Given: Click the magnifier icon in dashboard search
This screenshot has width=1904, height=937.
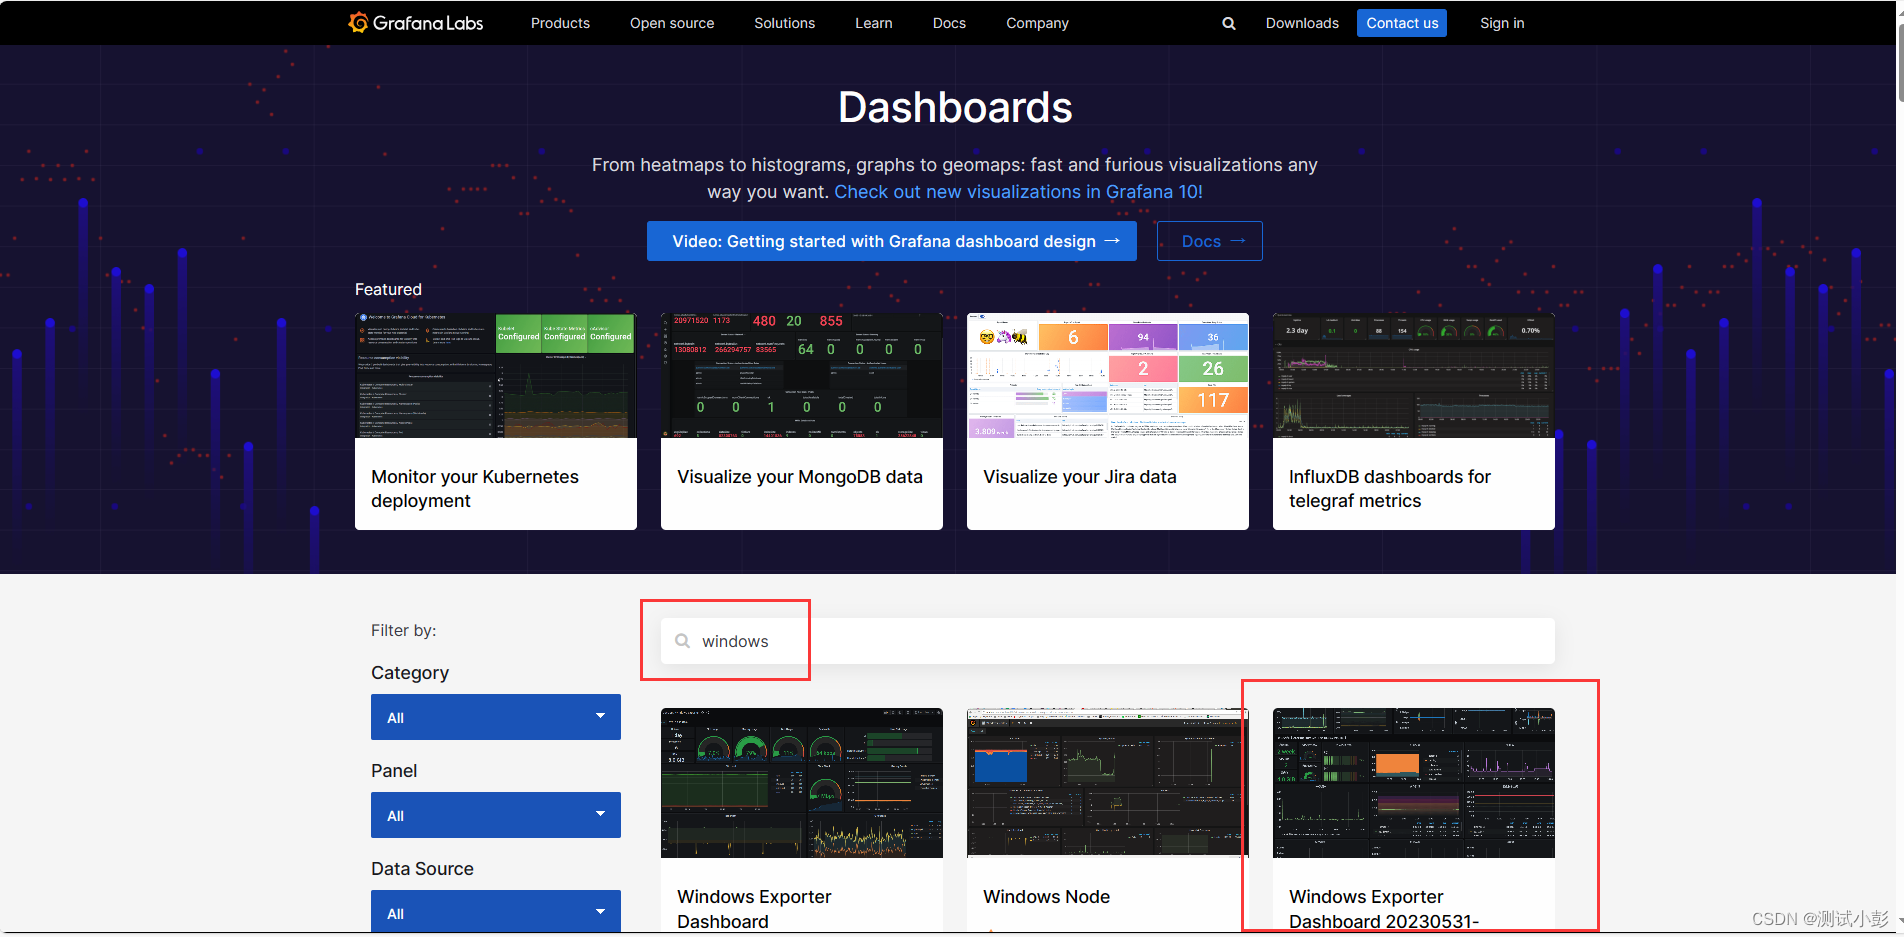Looking at the screenshot, I should coord(682,641).
